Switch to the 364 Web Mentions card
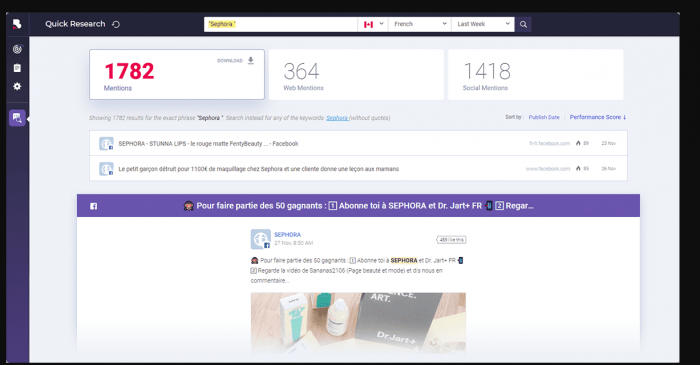700x365 pixels. tap(356, 75)
